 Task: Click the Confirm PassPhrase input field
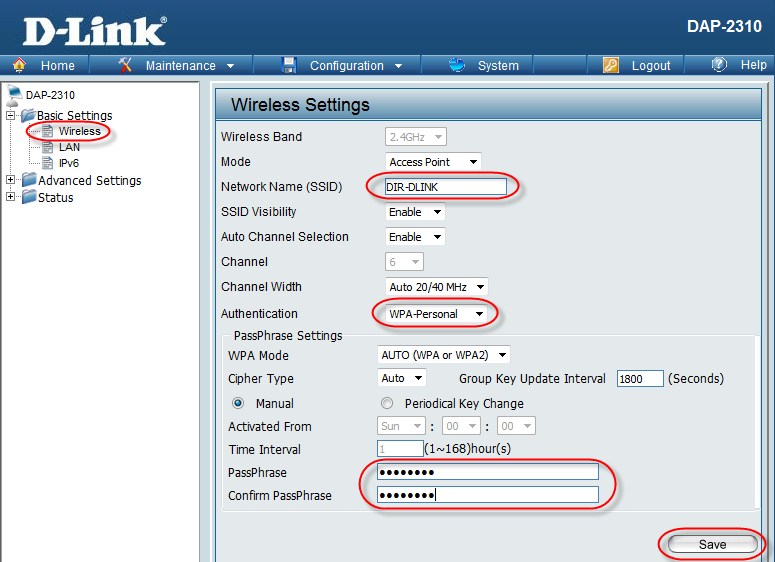pos(488,495)
